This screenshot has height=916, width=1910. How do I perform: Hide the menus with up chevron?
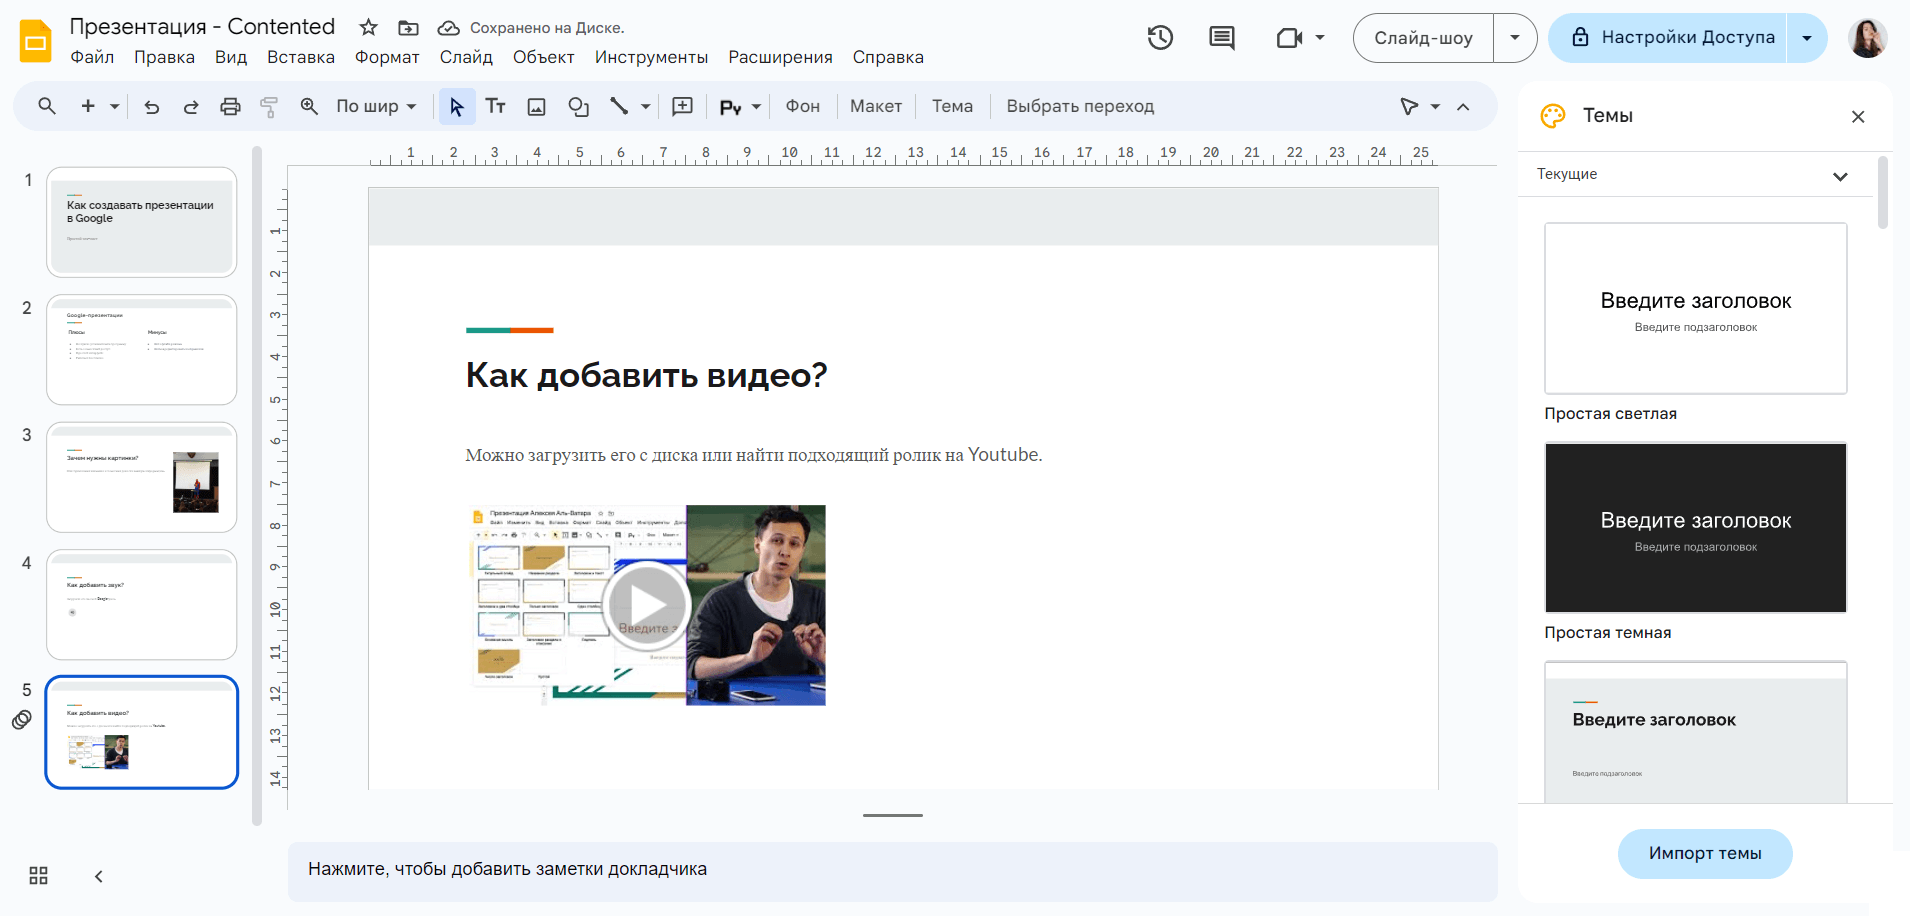pos(1463,106)
